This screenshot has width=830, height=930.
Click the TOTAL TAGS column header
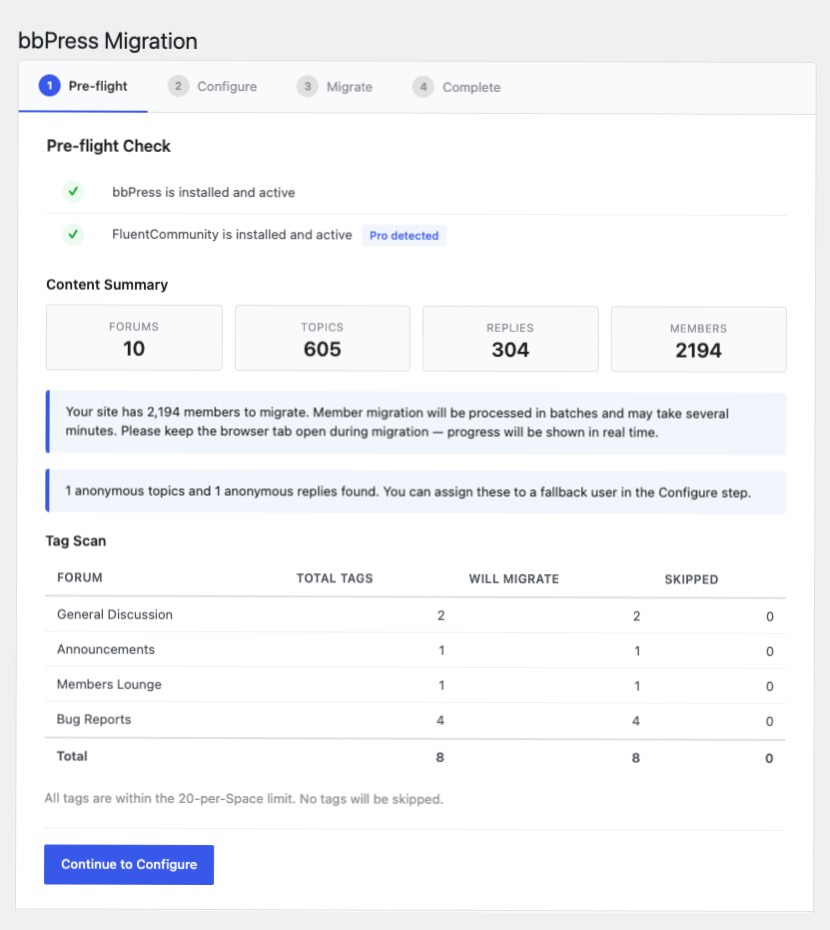click(335, 578)
